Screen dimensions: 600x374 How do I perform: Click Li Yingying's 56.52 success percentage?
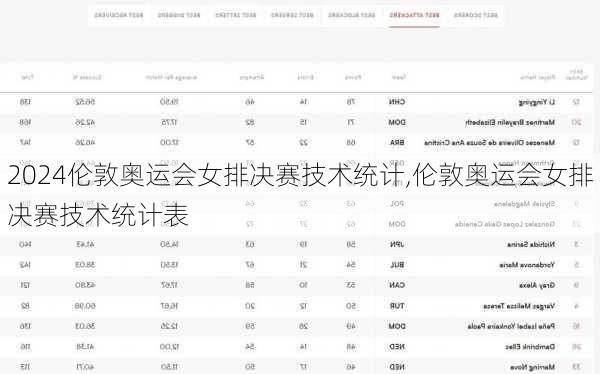[x=85, y=102]
